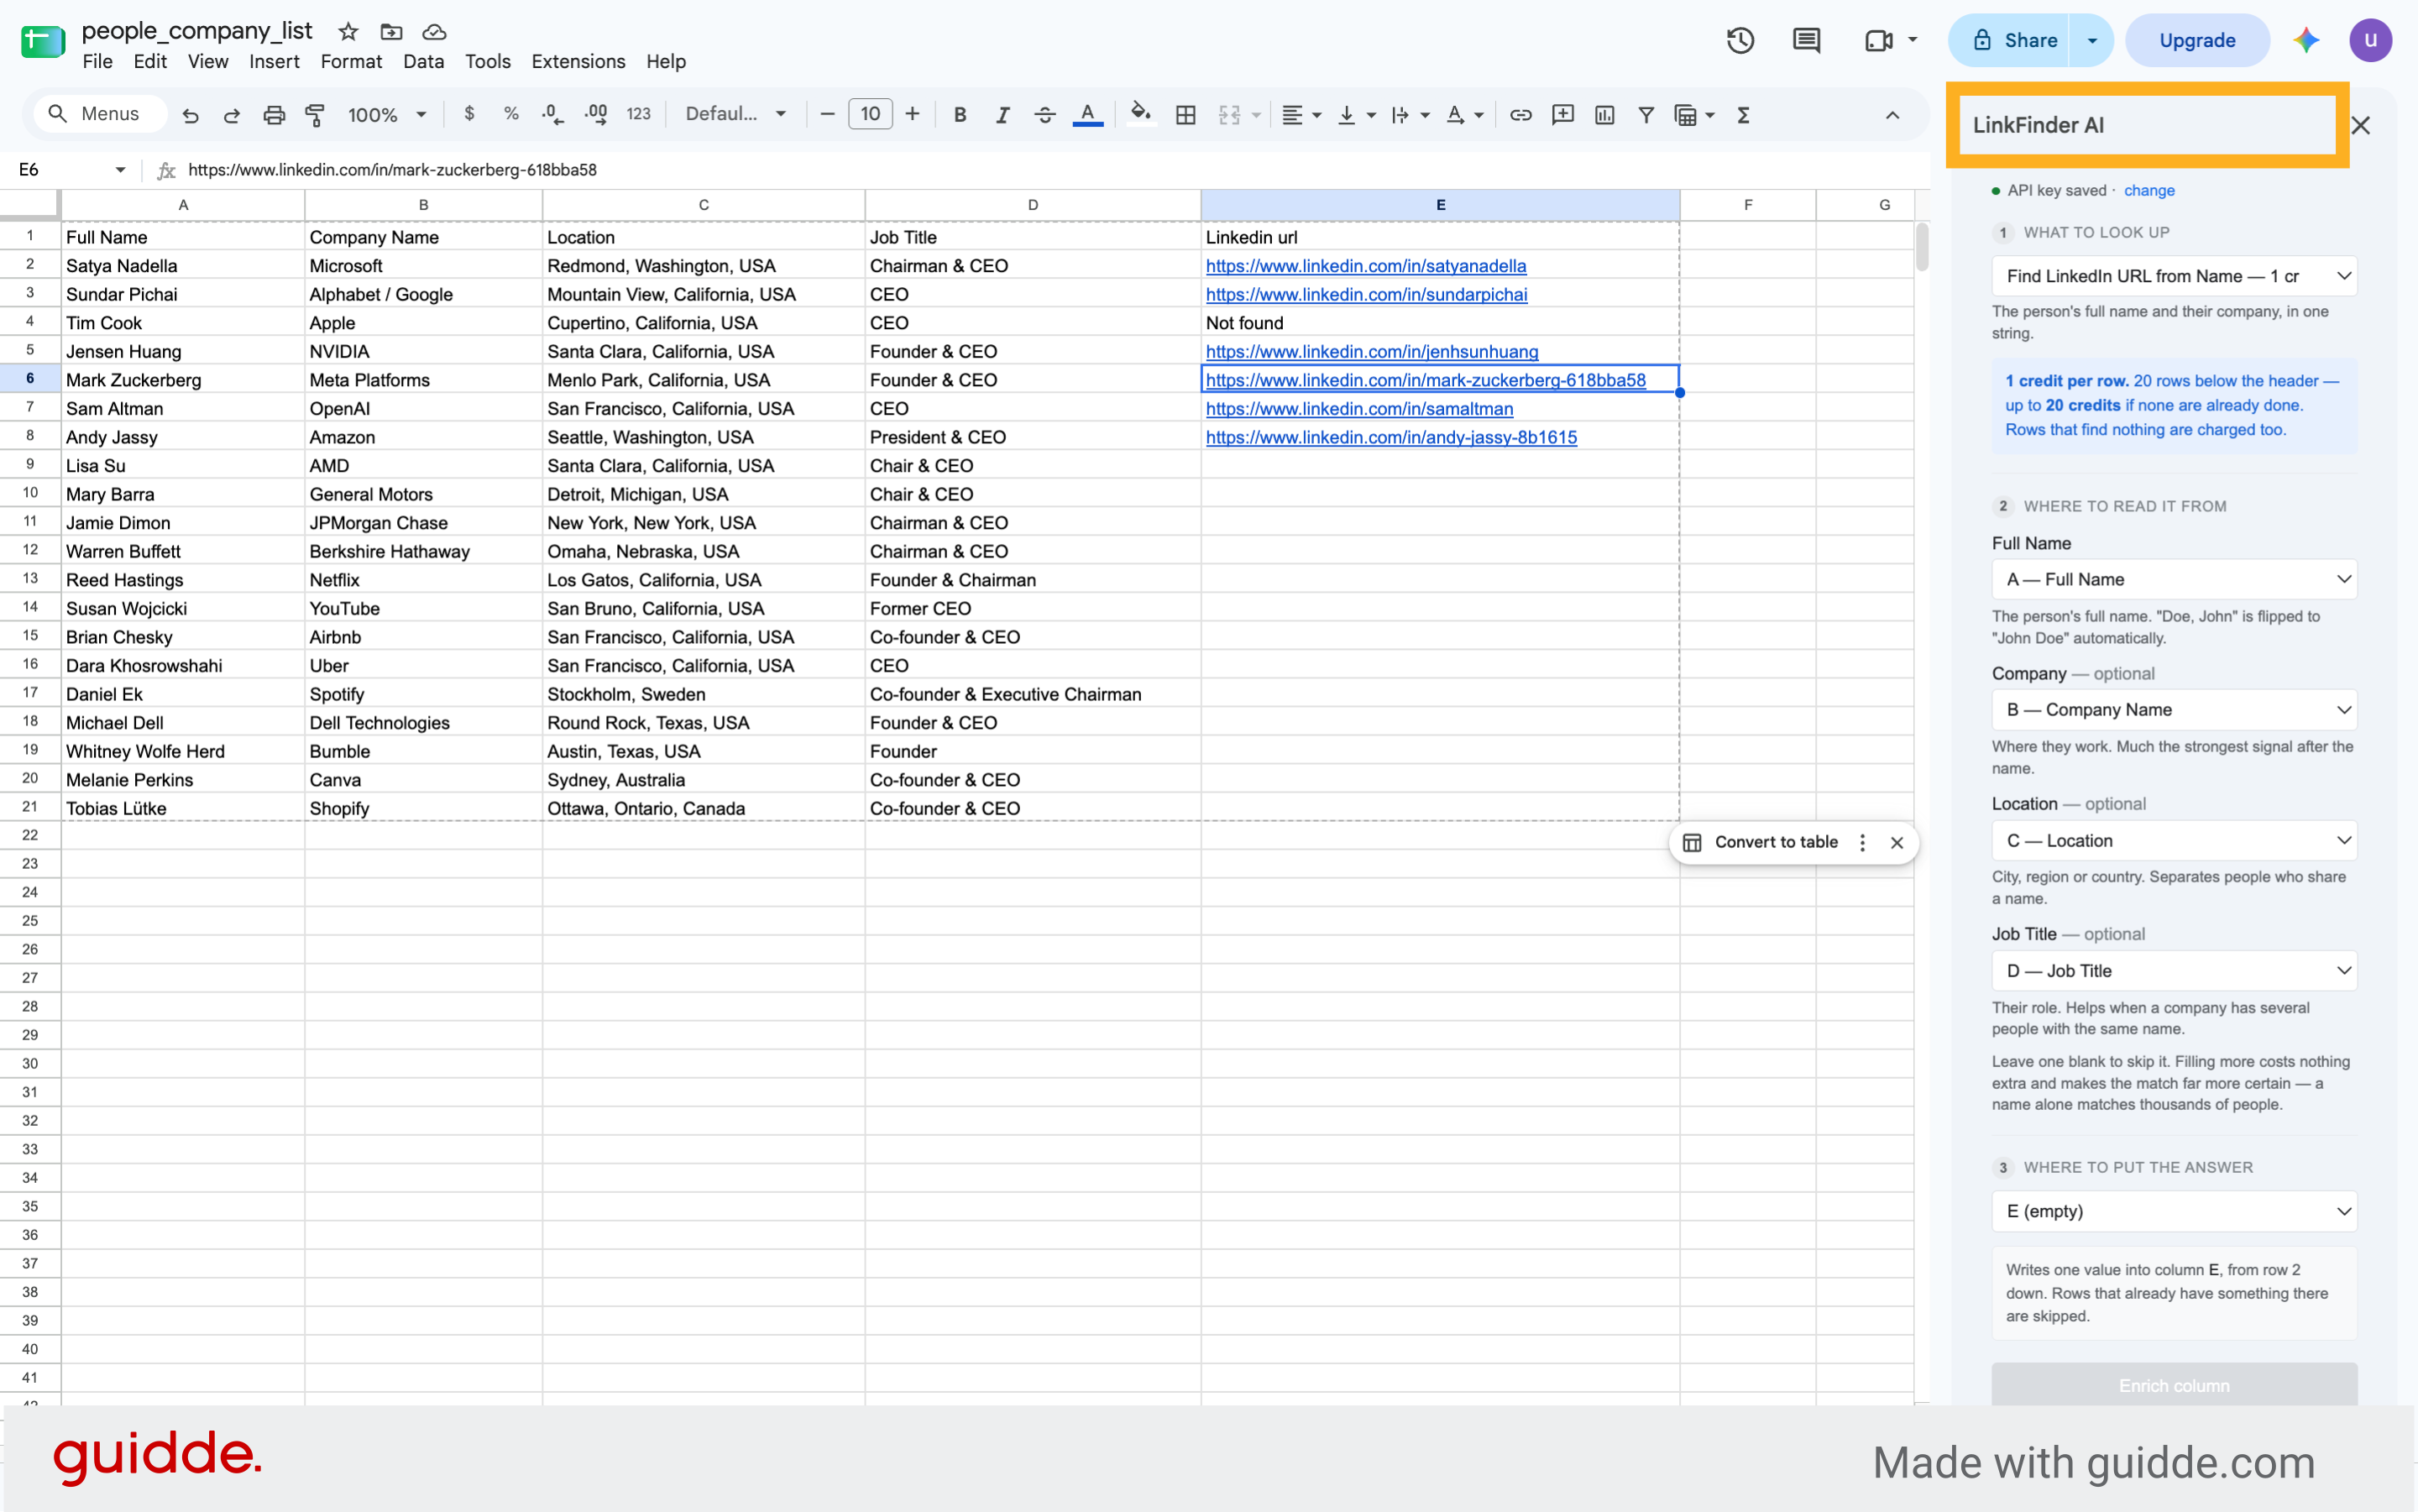
Task: Open the text rotation dropdown
Action: tap(1465, 115)
